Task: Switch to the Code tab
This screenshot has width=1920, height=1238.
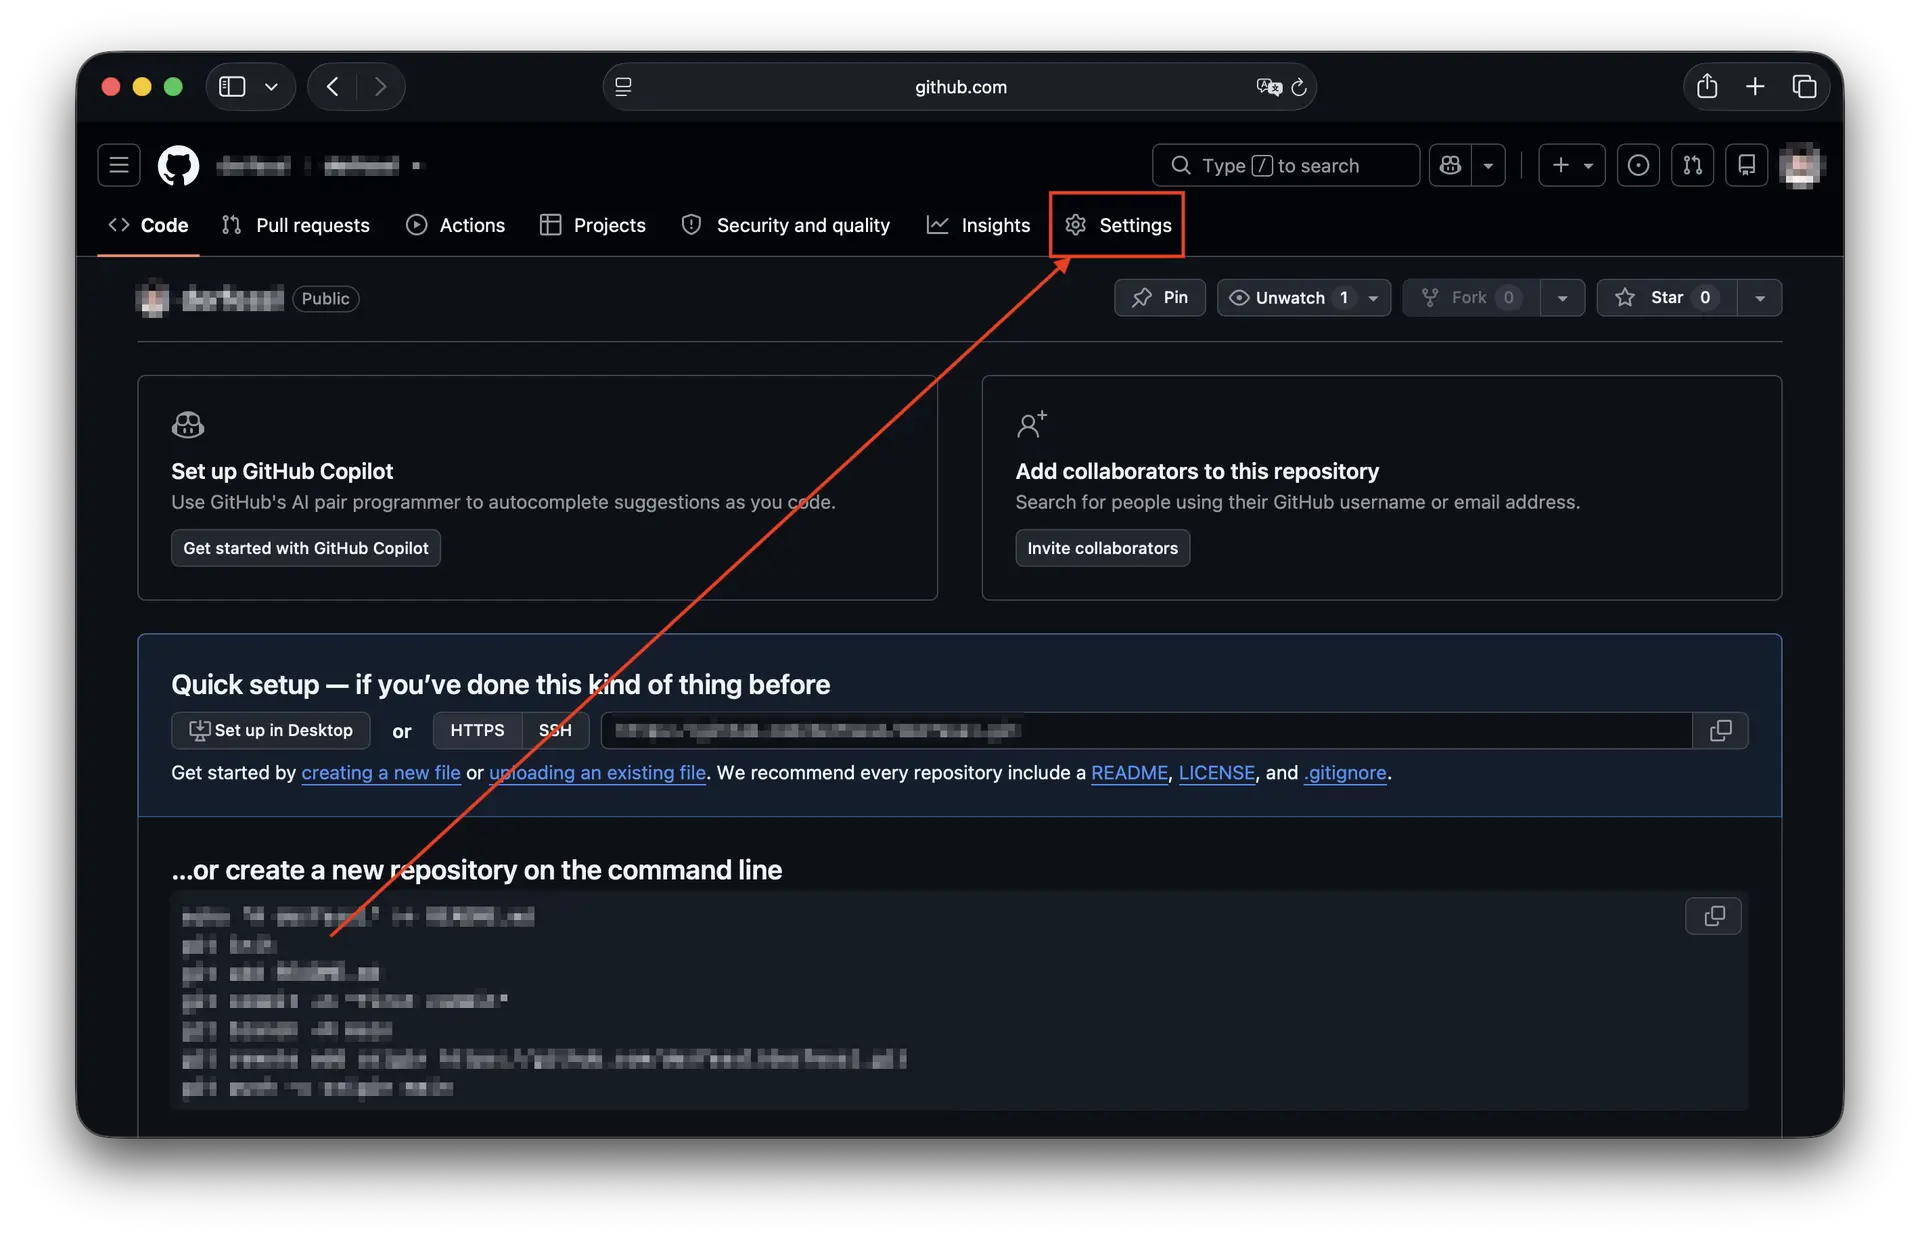Action: [x=149, y=225]
